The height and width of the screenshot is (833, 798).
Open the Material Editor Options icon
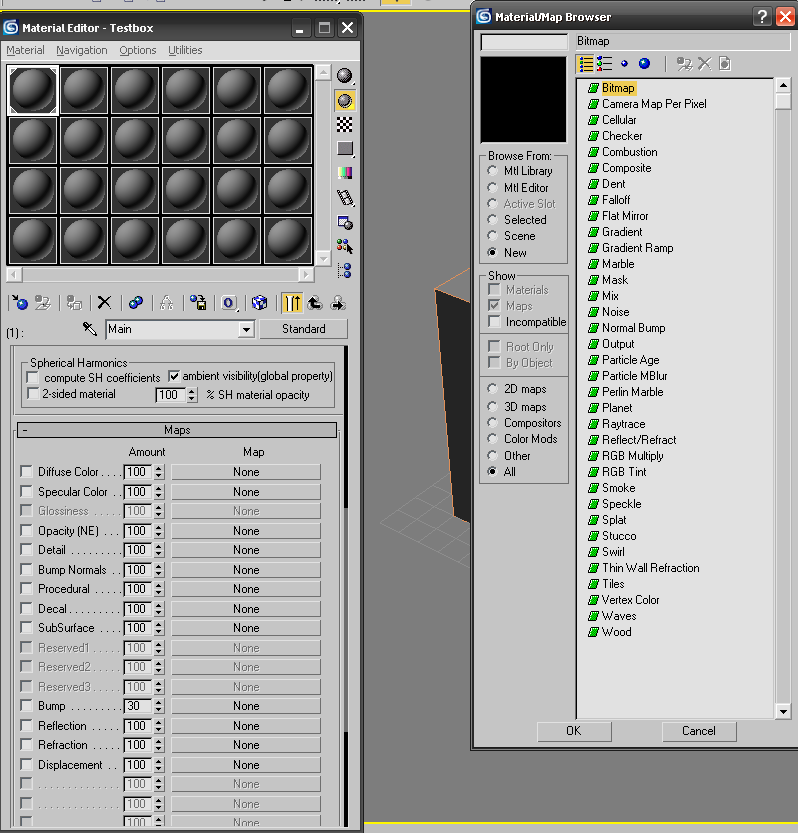(x=344, y=222)
